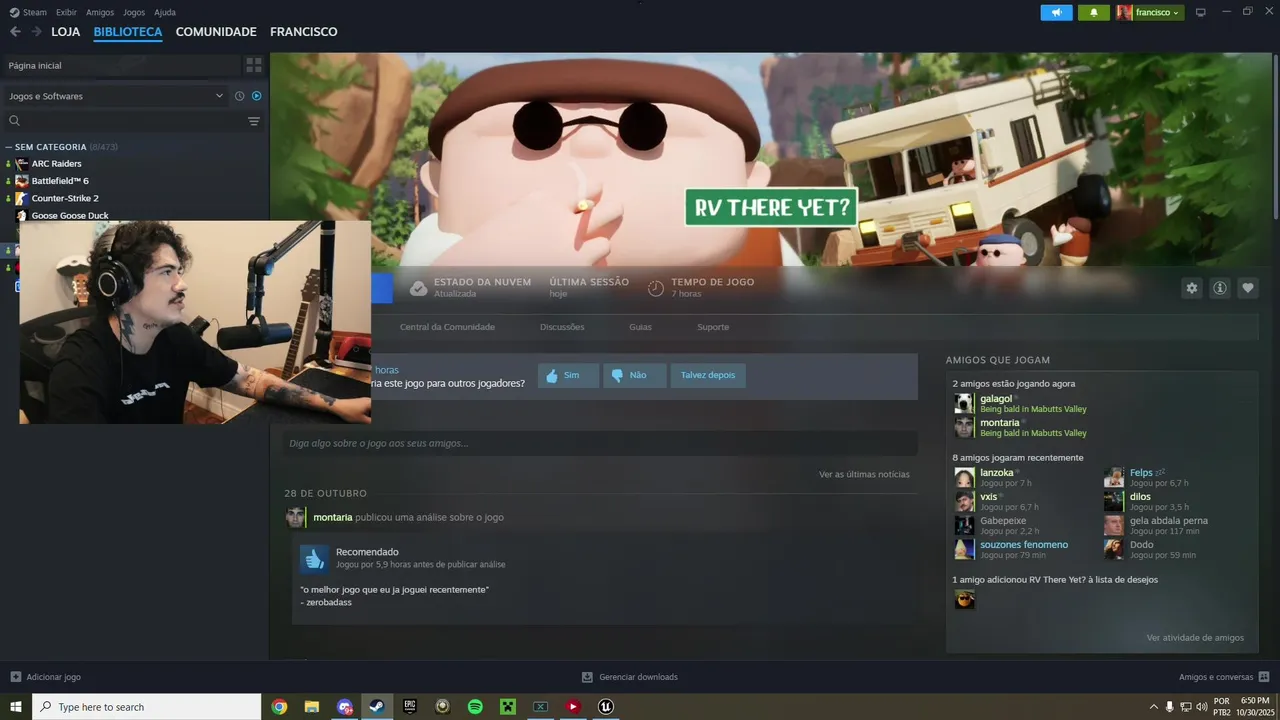Show game info with the i icon
The height and width of the screenshot is (720, 1280).
pos(1220,288)
